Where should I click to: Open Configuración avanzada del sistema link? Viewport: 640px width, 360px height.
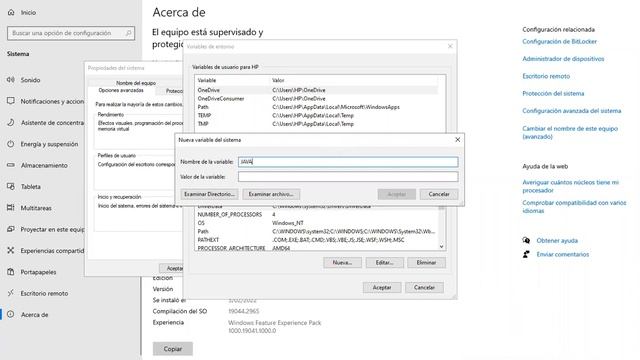(572, 111)
